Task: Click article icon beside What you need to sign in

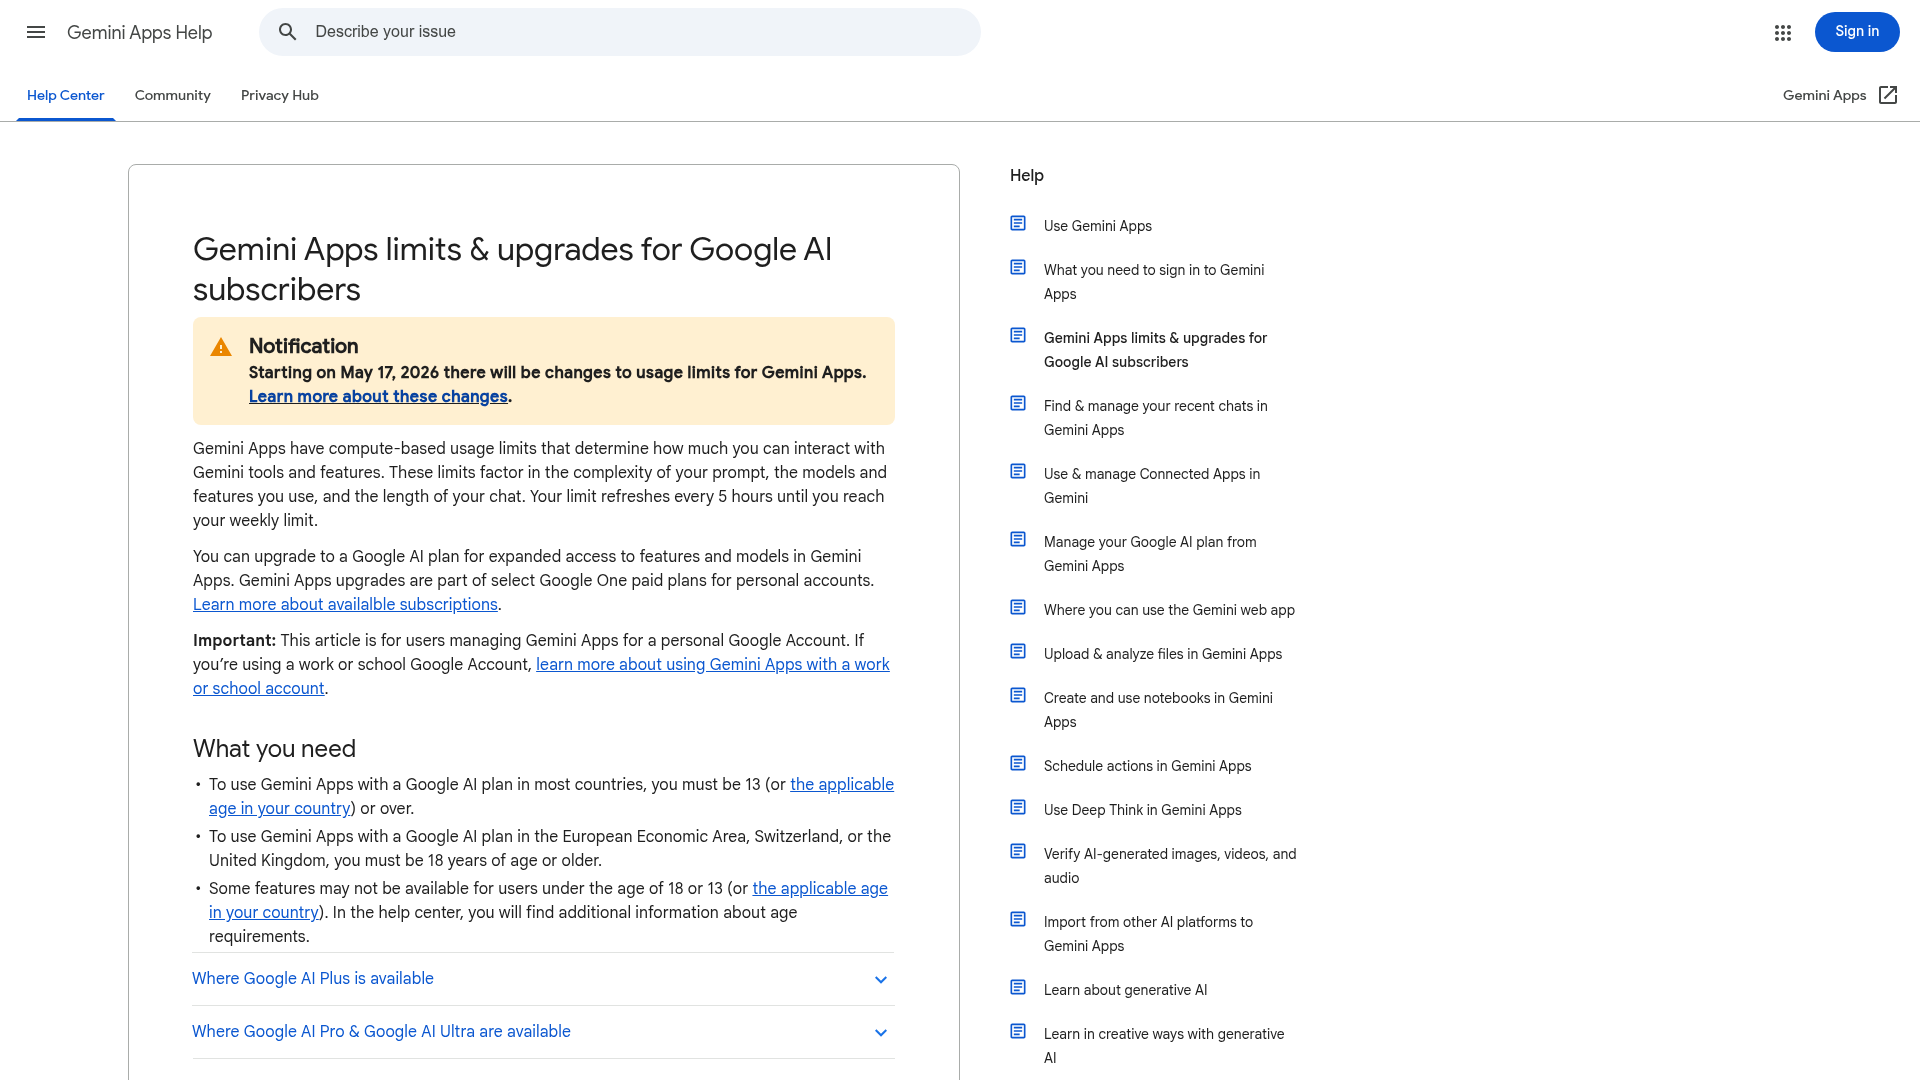Action: 1018,267
